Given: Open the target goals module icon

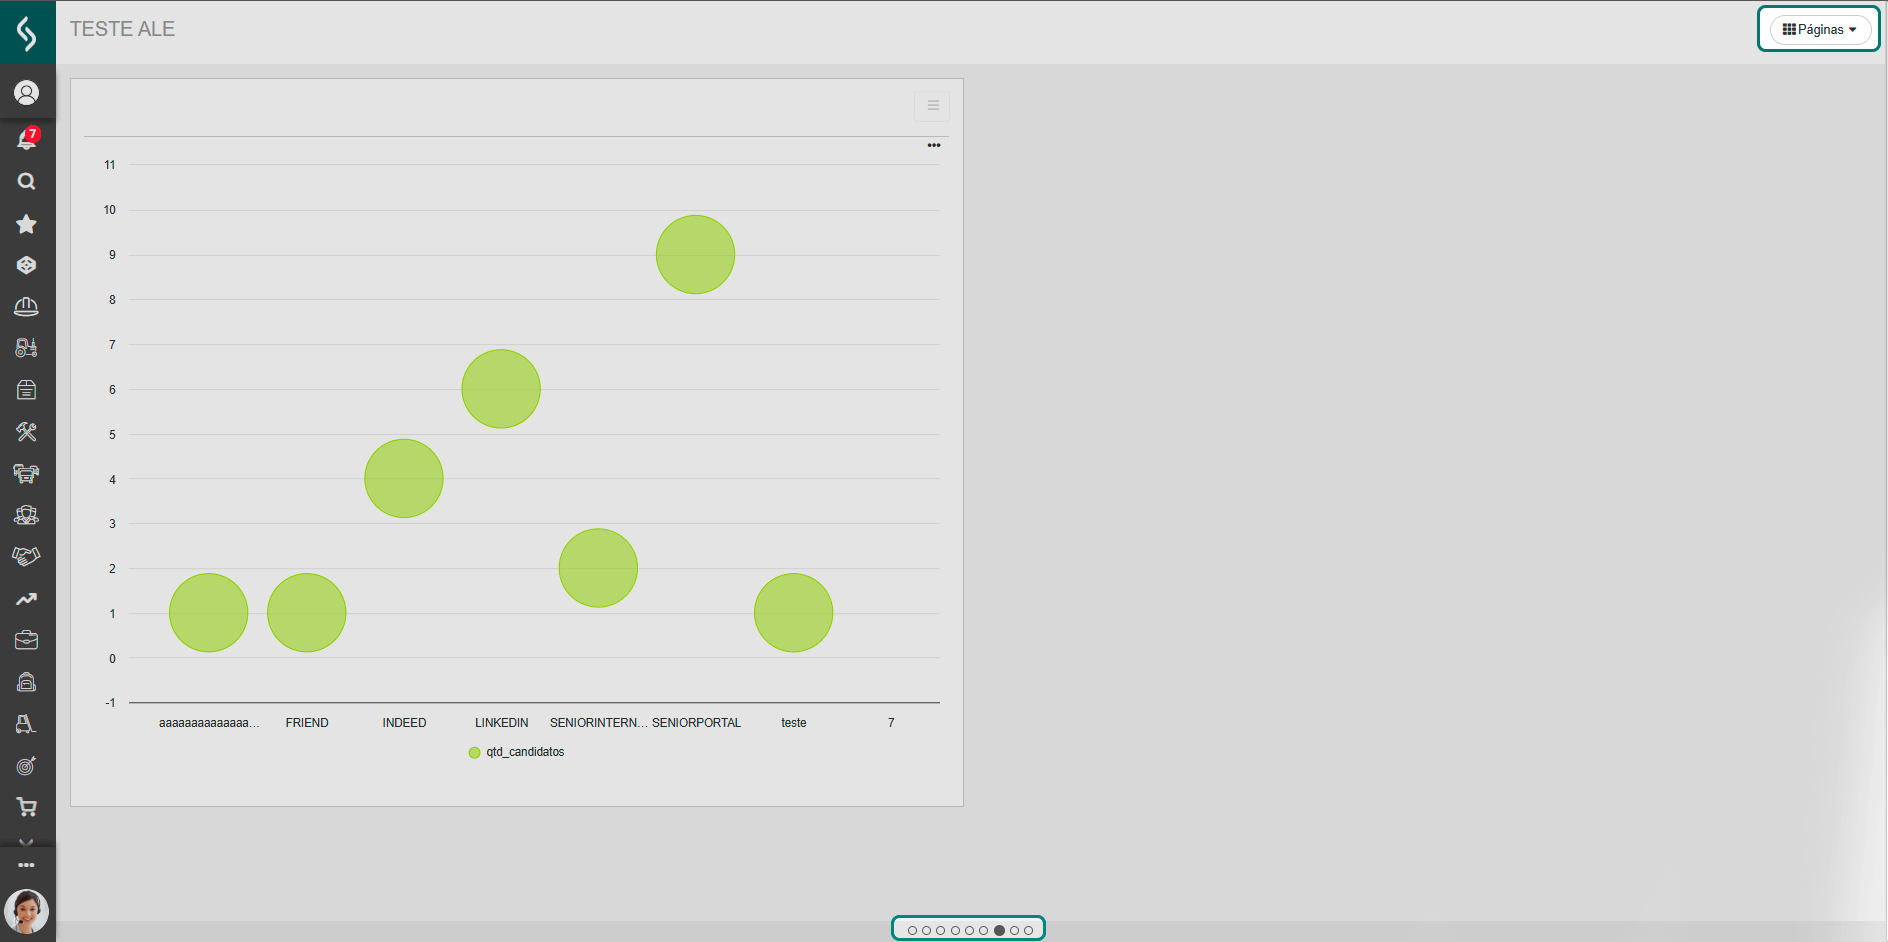Looking at the screenshot, I should [x=27, y=766].
